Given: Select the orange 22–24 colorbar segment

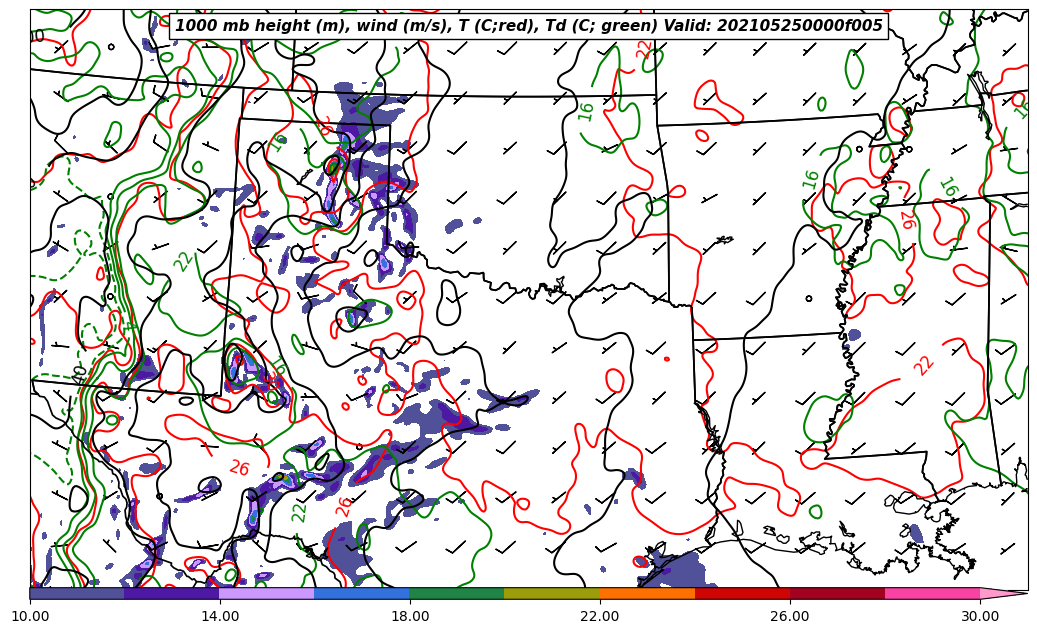Looking at the screenshot, I should [647, 593].
